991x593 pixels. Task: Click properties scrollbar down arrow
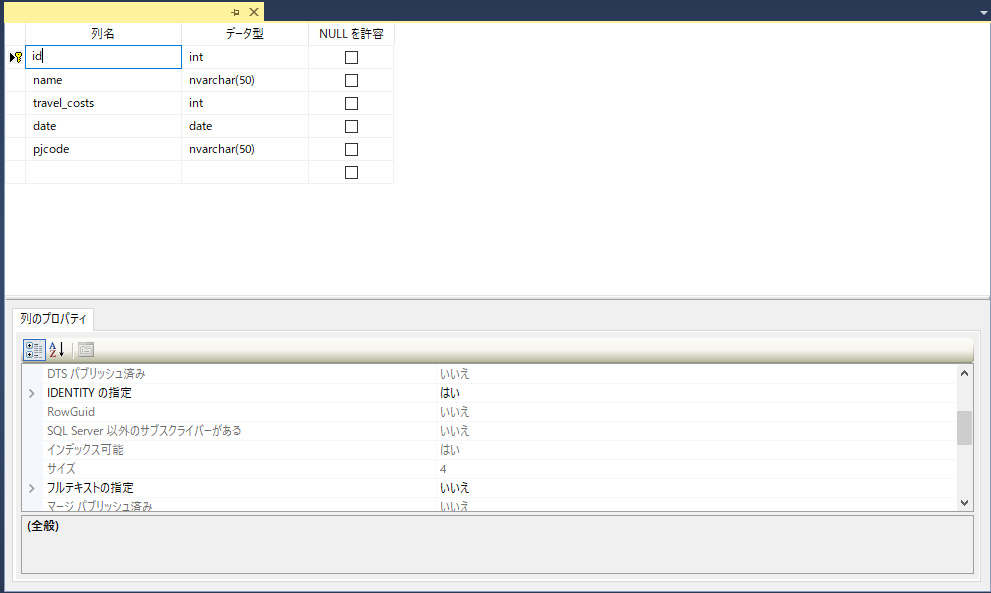[964, 503]
